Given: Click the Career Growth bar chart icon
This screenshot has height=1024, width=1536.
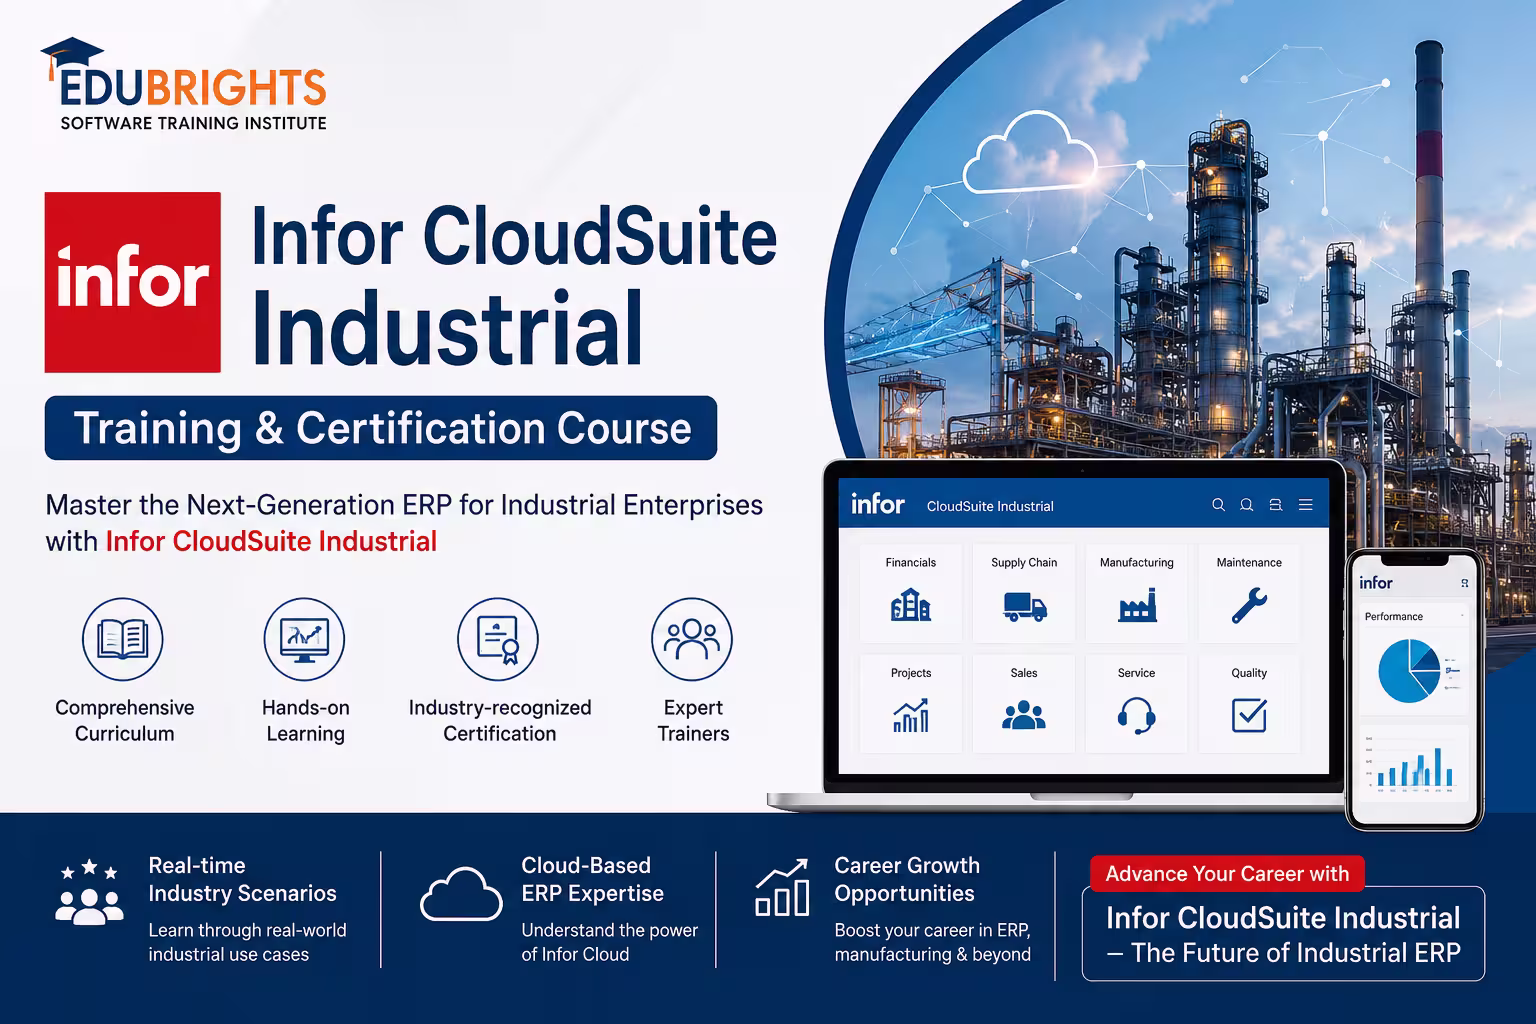Looking at the screenshot, I should [782, 887].
